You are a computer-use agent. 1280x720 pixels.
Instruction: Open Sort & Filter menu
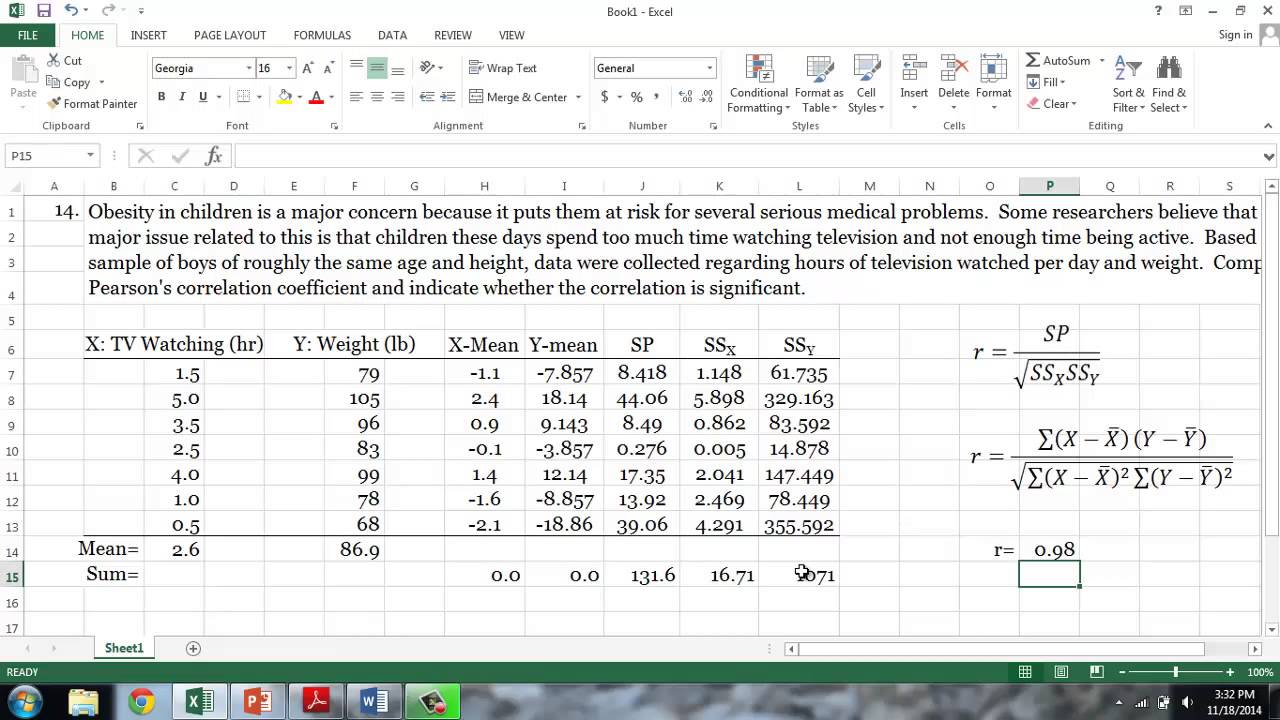point(1128,84)
